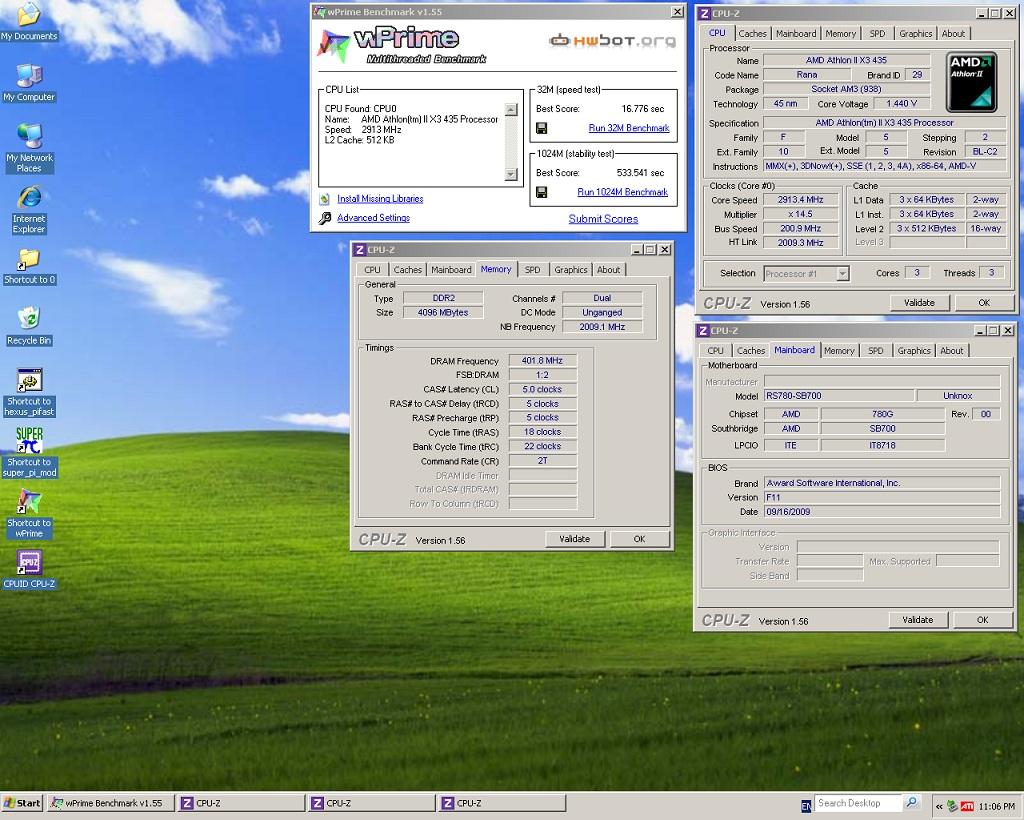This screenshot has width=1024, height=820.
Task: Click the Socket AM3 (938) package field
Action: tap(846, 89)
